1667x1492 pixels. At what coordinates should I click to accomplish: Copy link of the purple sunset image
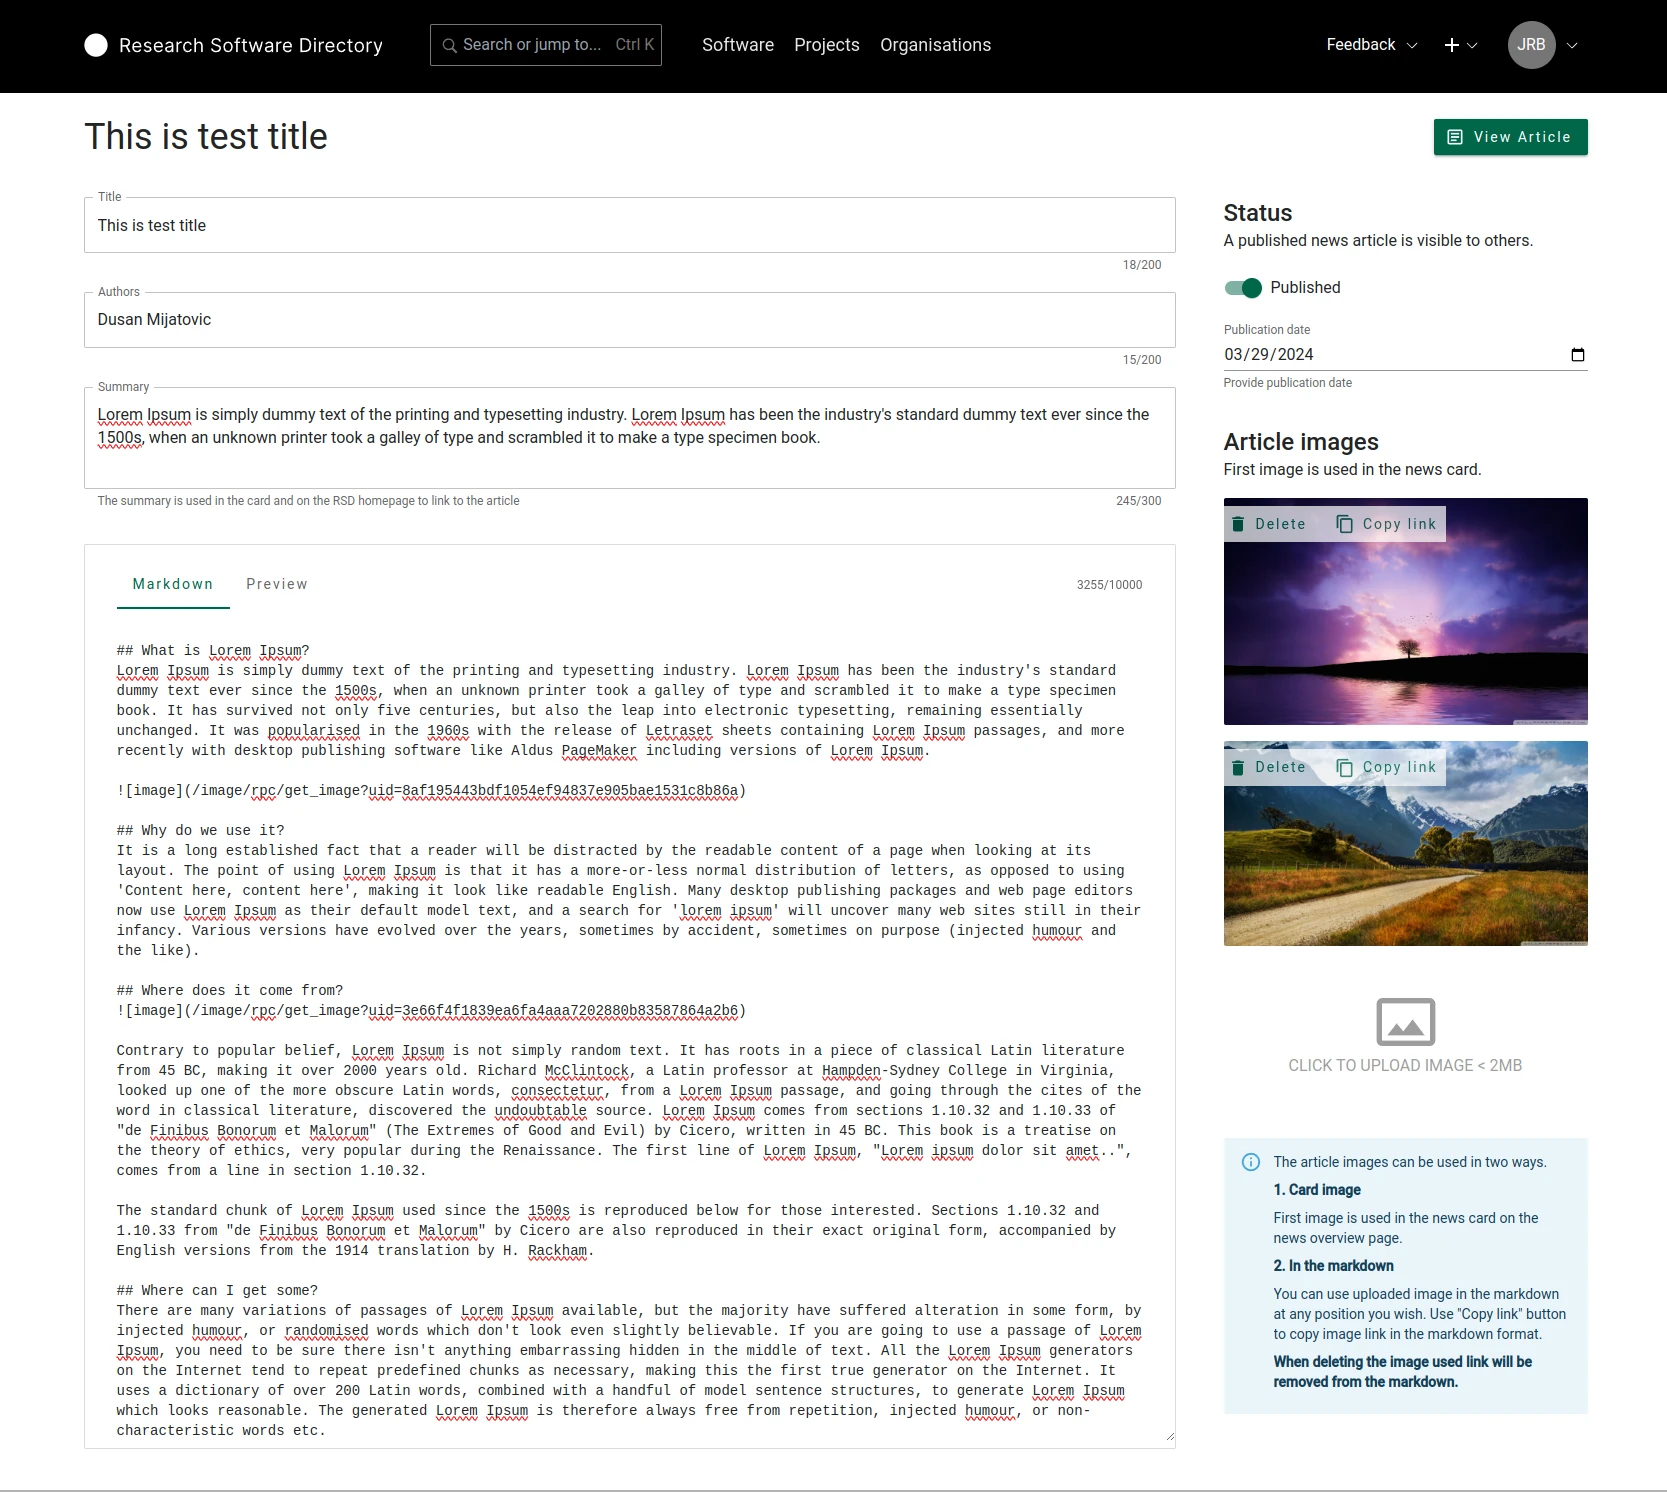tap(1386, 524)
